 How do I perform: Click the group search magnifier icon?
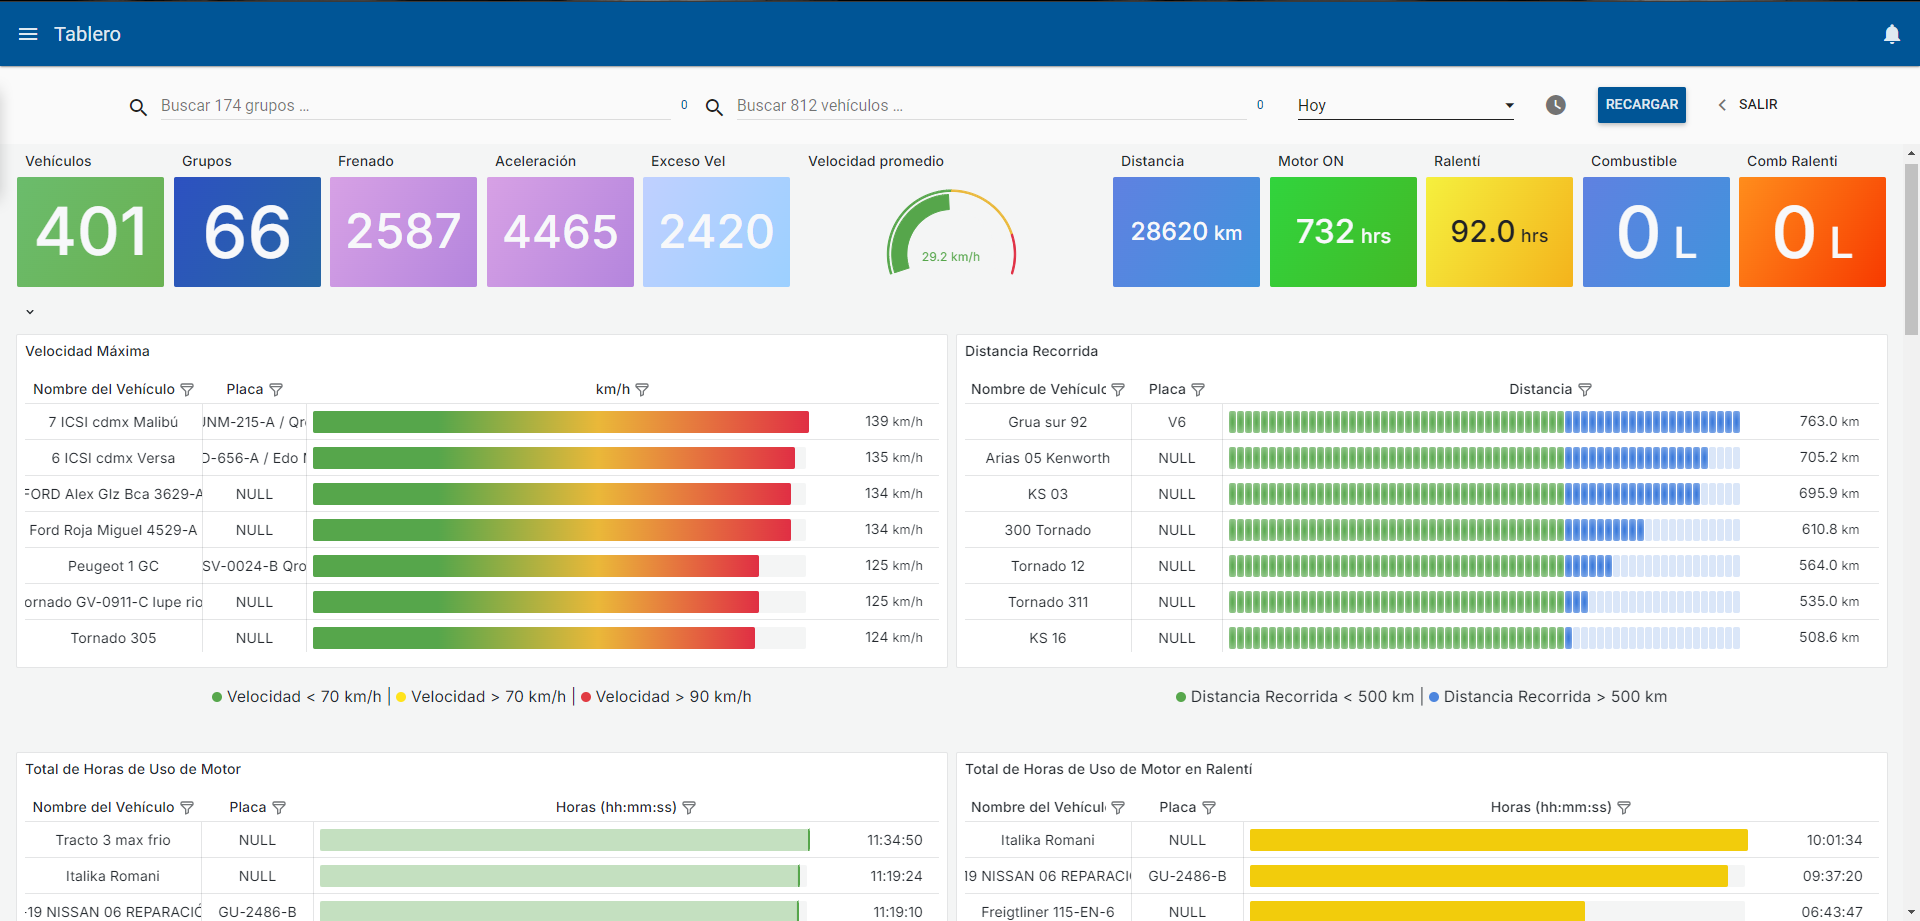point(138,107)
